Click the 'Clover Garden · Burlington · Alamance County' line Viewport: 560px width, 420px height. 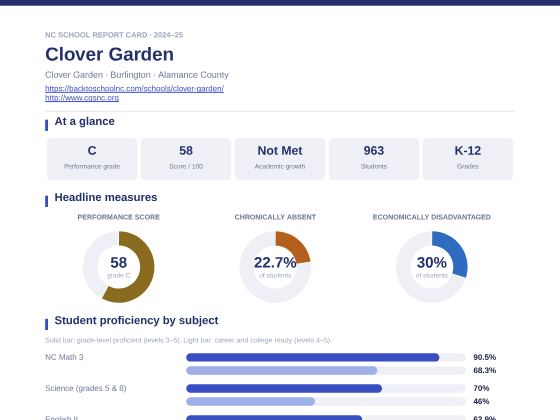[x=137, y=75]
